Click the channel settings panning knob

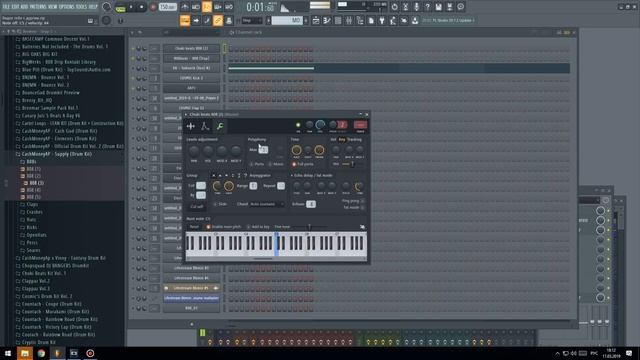(x=309, y=125)
